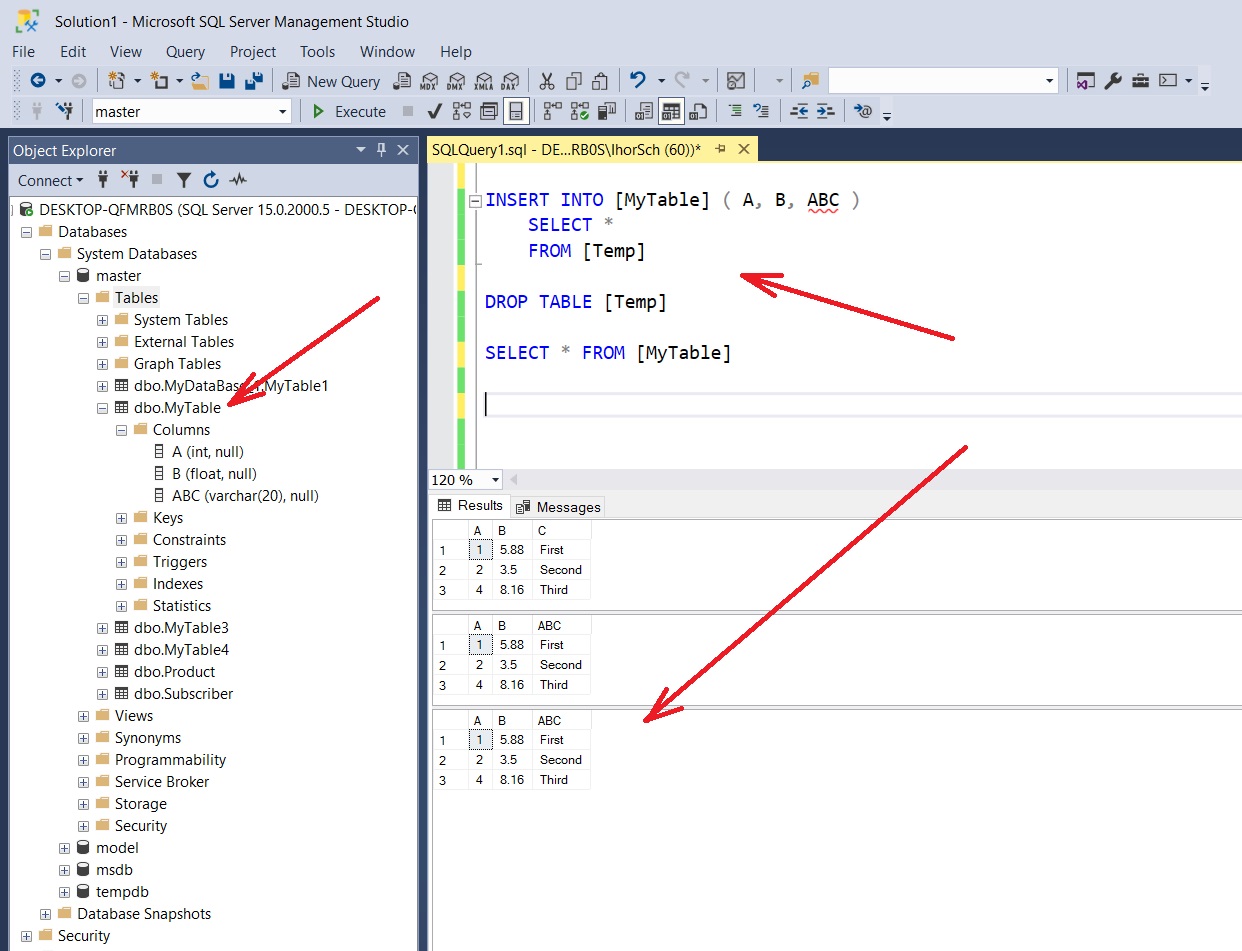Viewport: 1242px width, 951px height.
Task: Open the Query menu
Action: pos(185,52)
